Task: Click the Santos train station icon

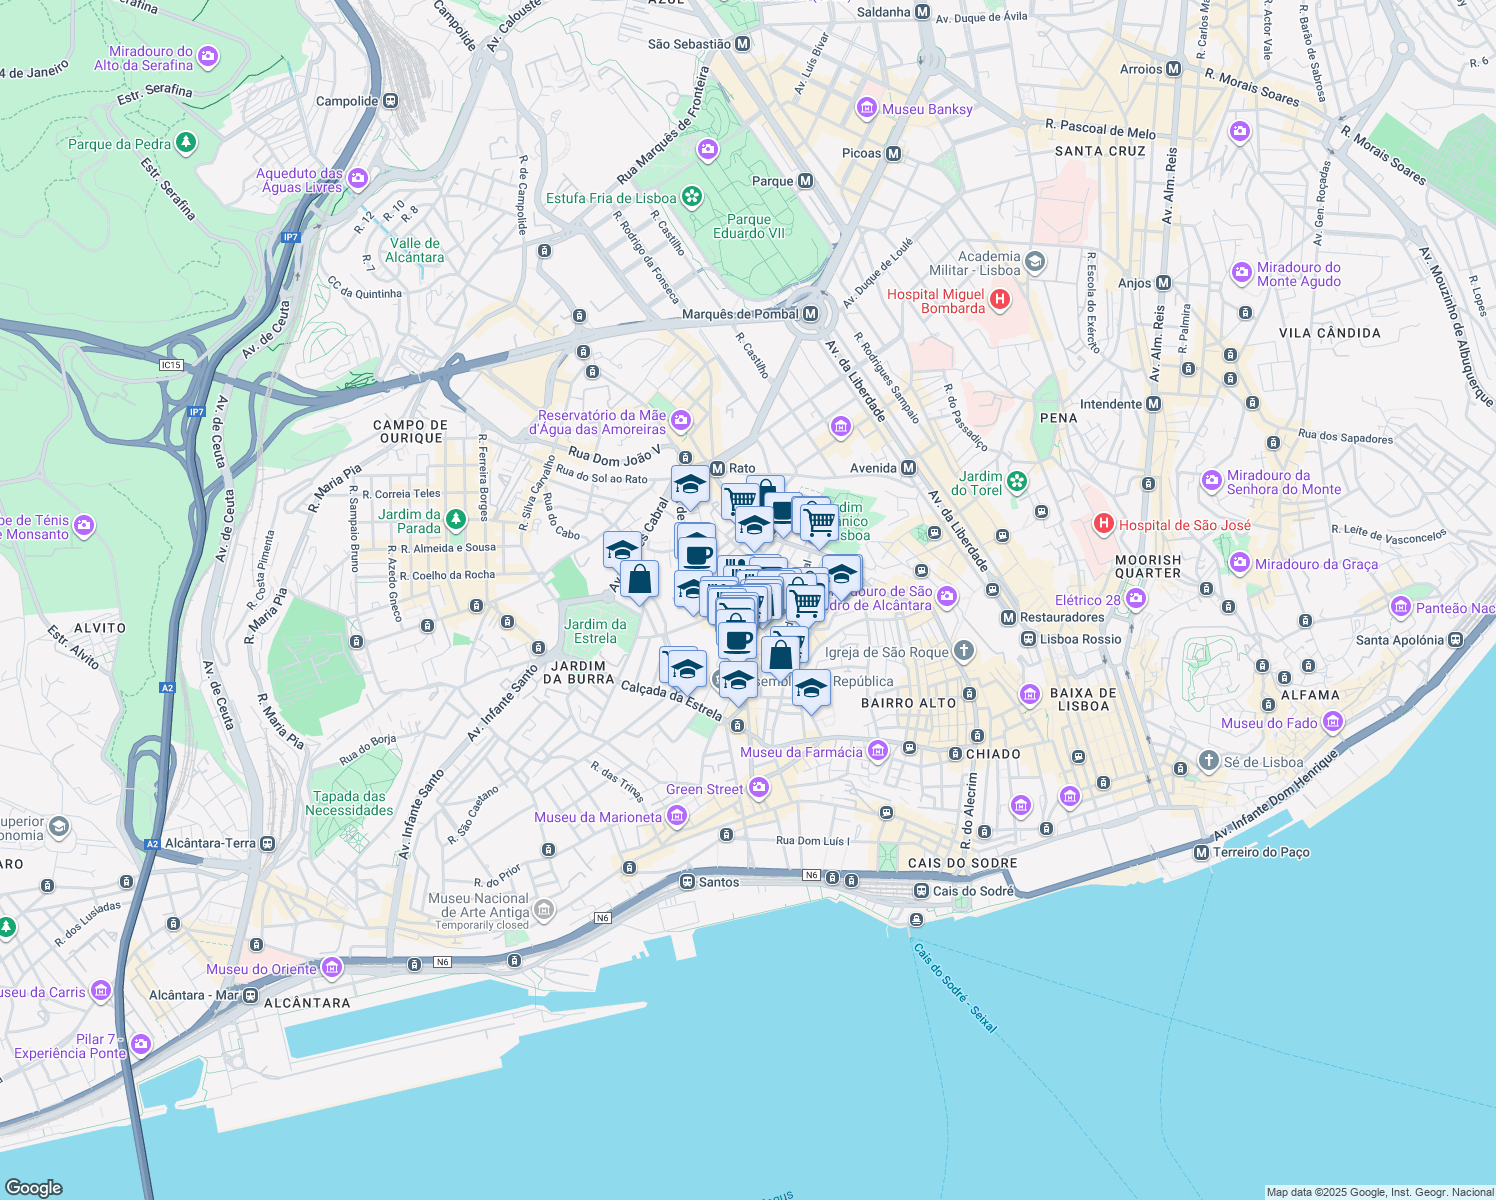Action: tap(687, 882)
